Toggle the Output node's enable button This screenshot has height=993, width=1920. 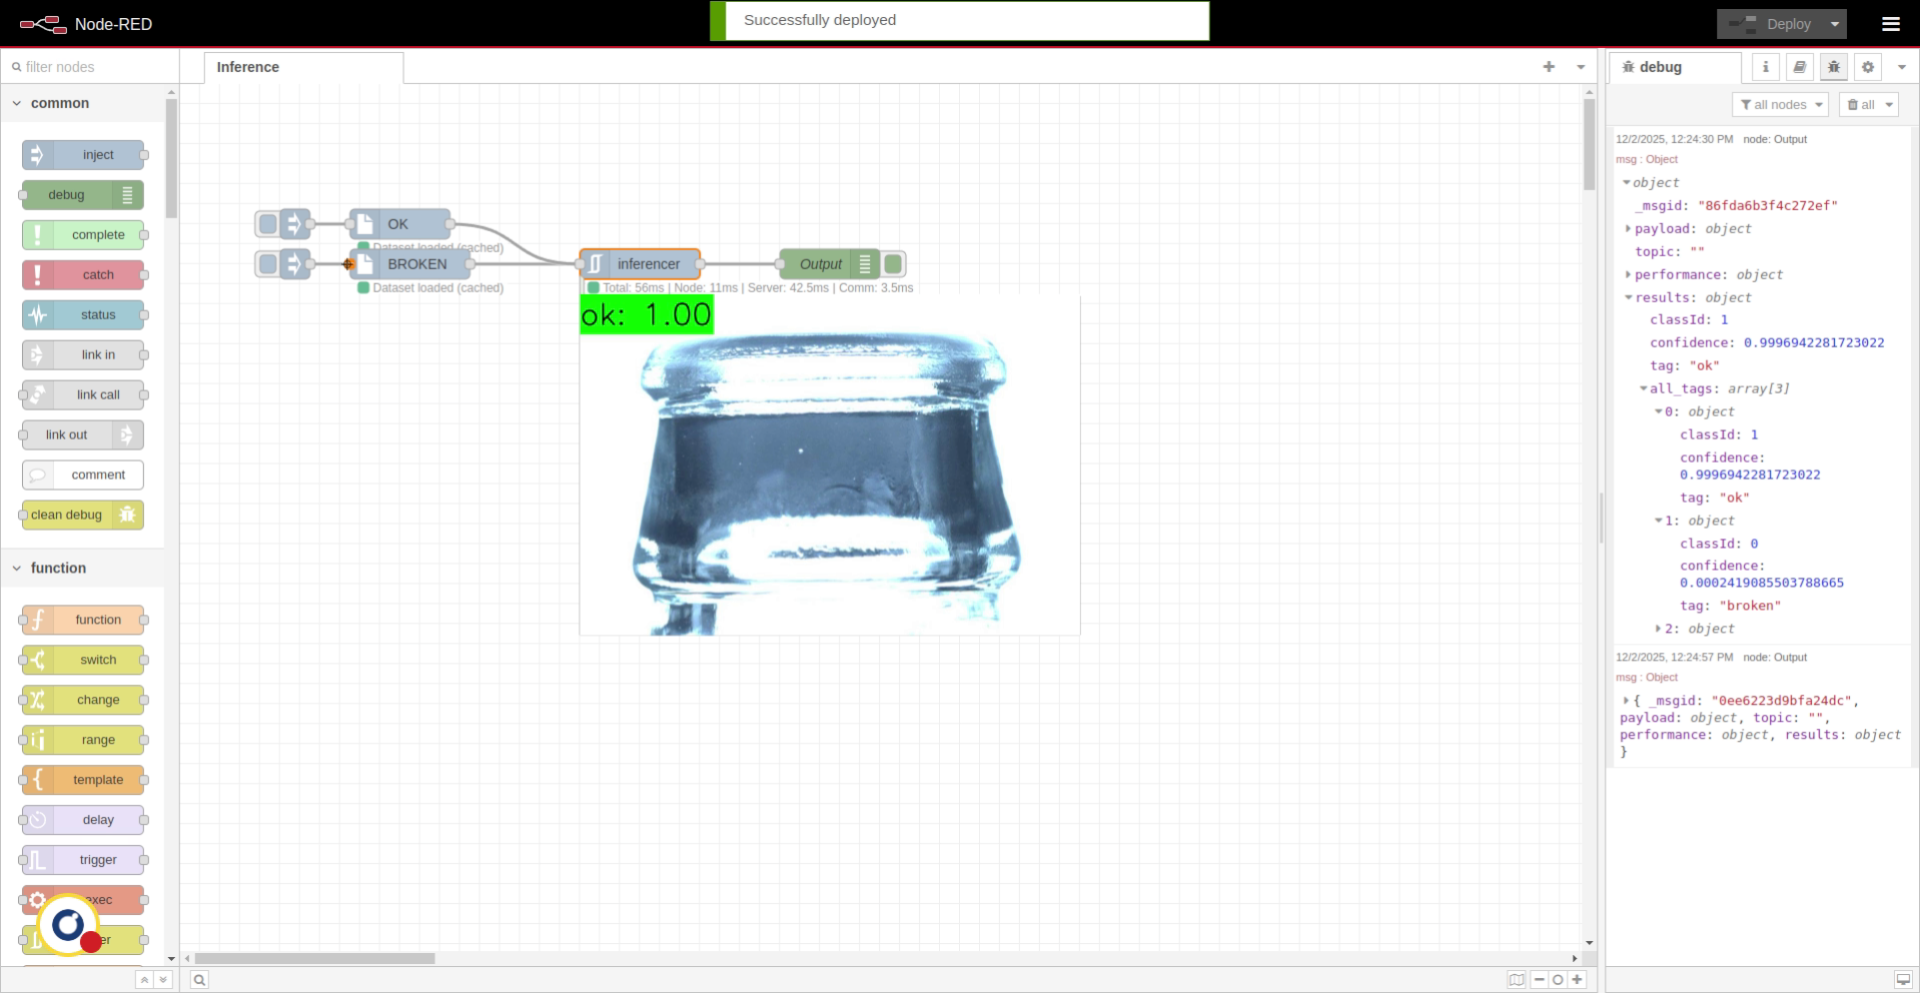coord(893,264)
